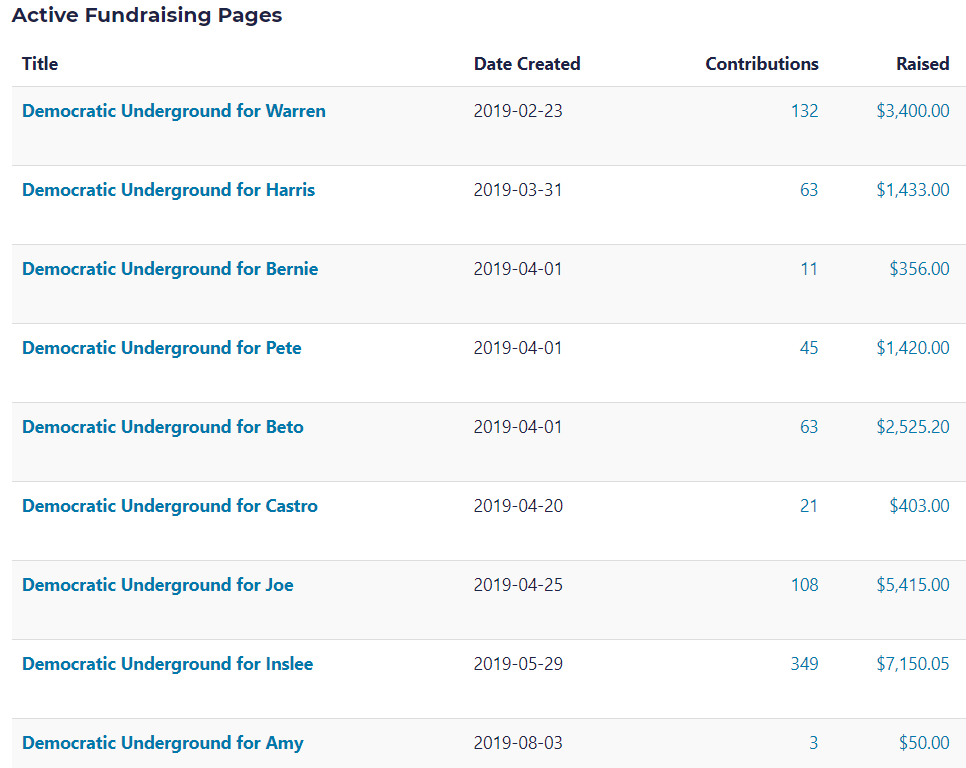Click the Date Created column header
The image size is (966, 768).
526,64
